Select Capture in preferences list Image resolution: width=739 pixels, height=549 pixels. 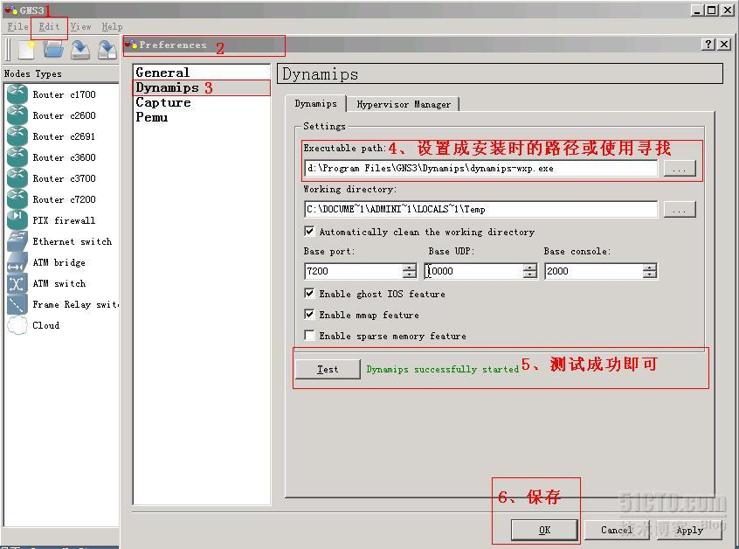[x=163, y=102]
